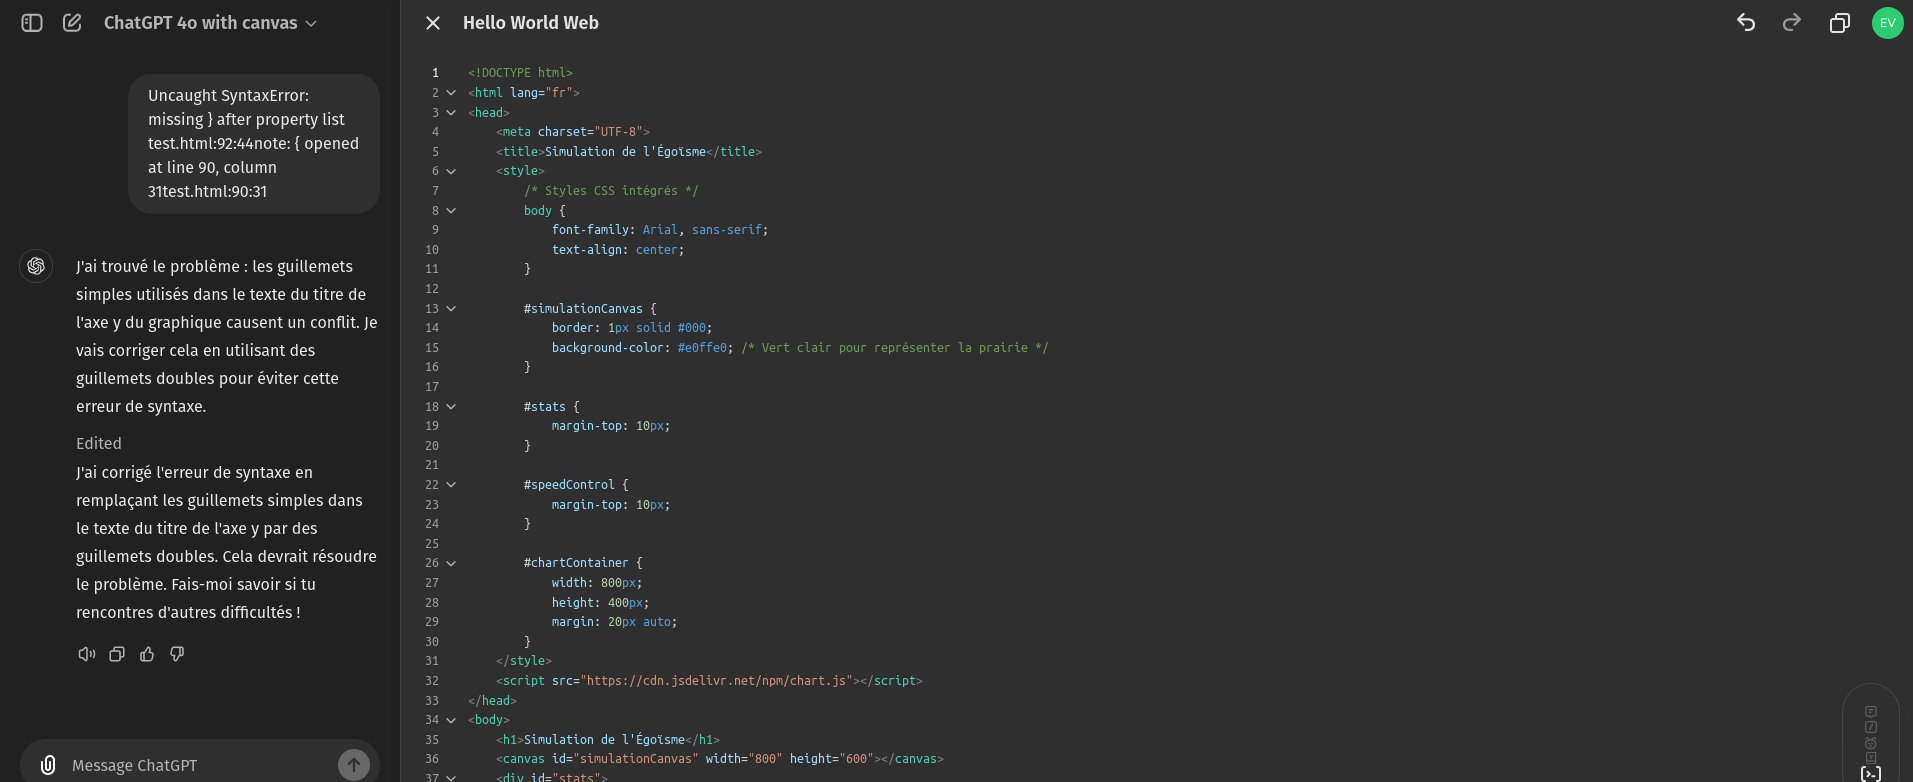Focus the Message ChatGPT input field
The height and width of the screenshot is (782, 1913).
click(x=200, y=765)
